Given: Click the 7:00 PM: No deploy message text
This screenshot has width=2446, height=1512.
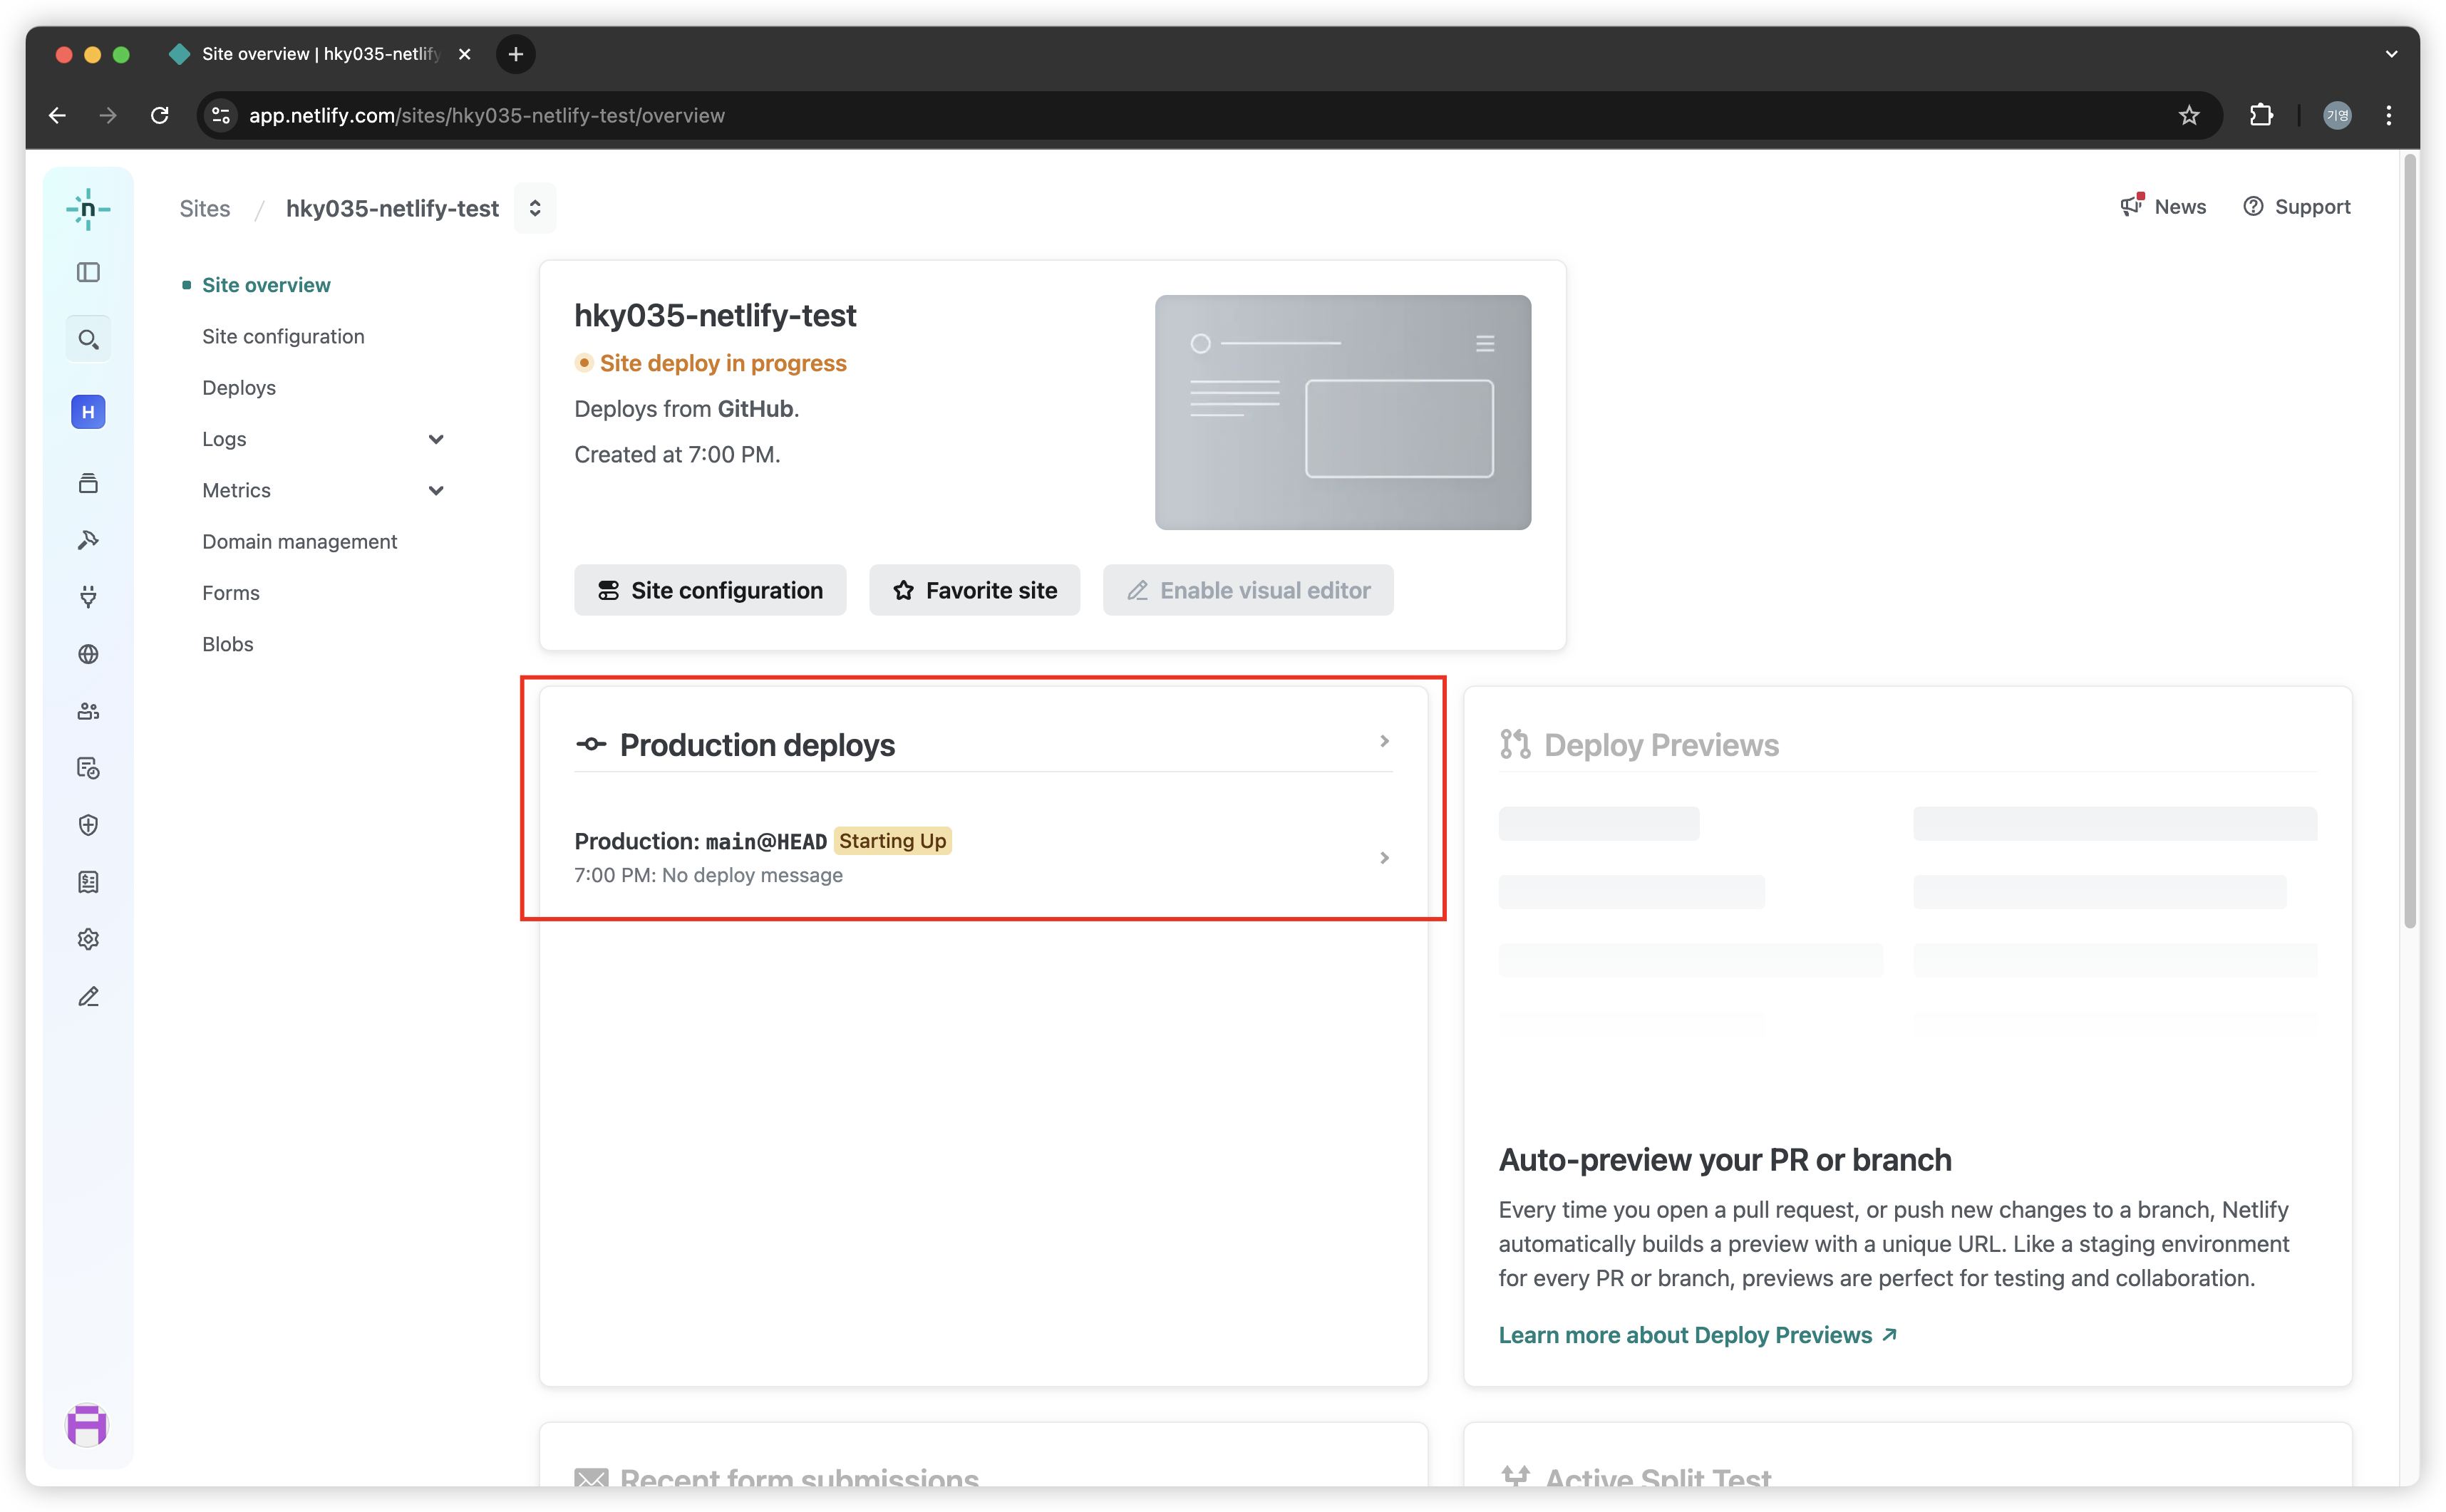Looking at the screenshot, I should (708, 875).
